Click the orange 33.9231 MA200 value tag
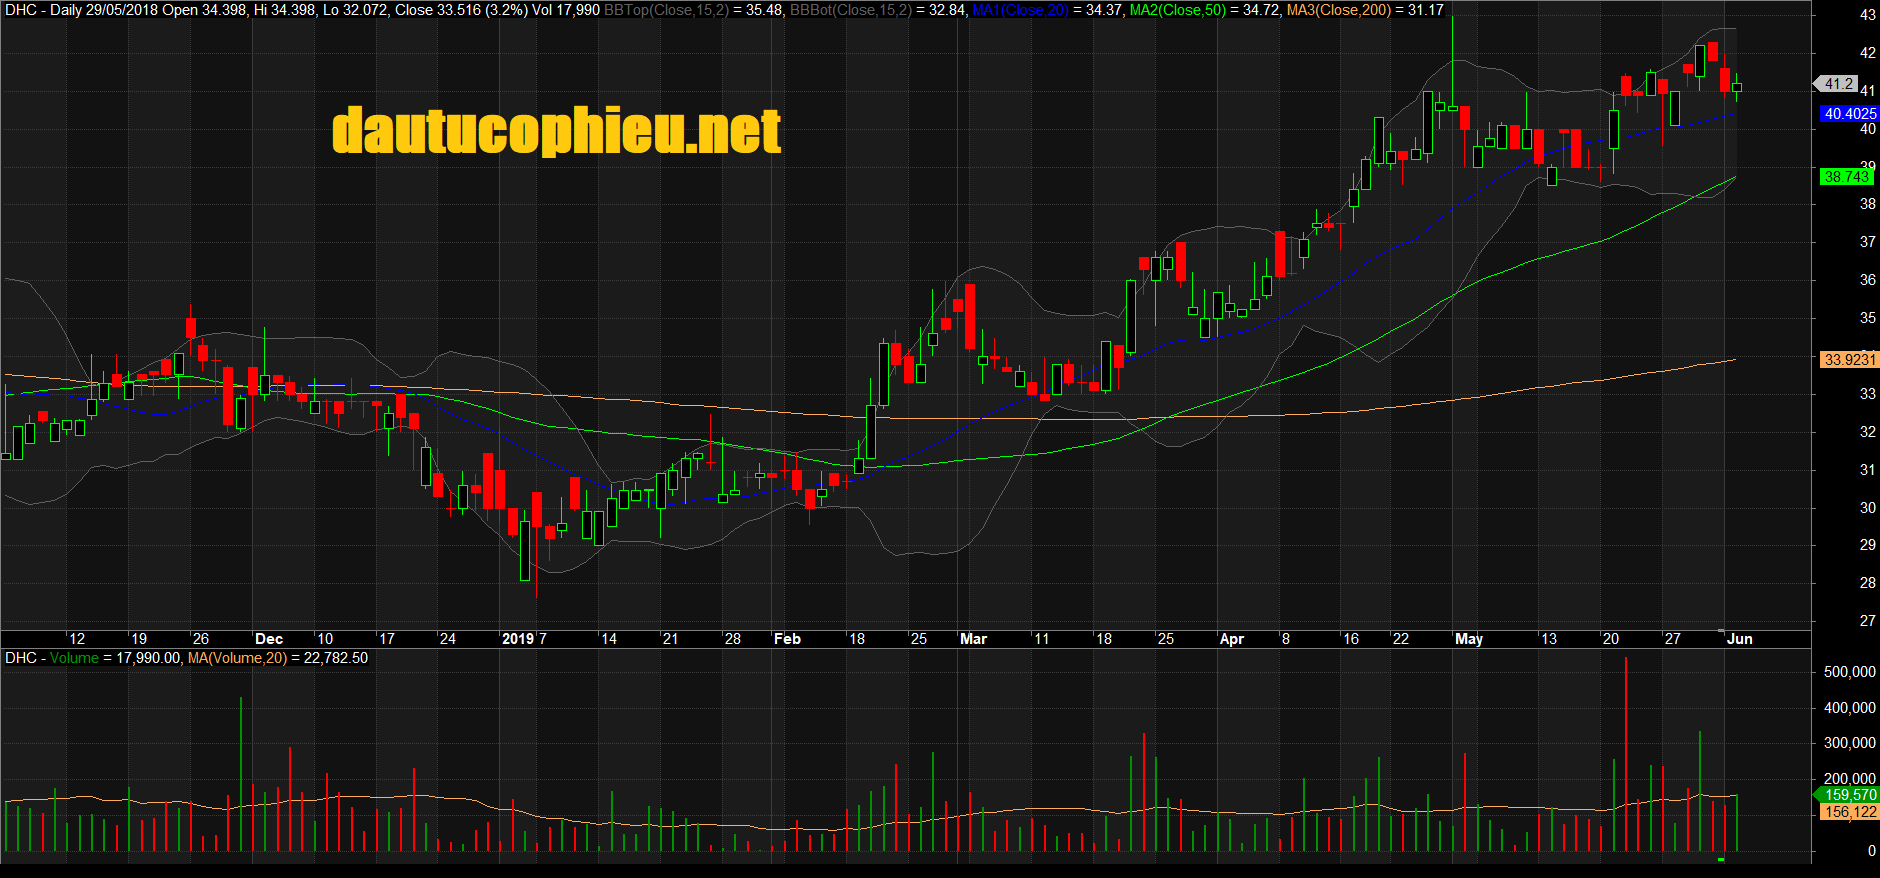 tap(1849, 360)
